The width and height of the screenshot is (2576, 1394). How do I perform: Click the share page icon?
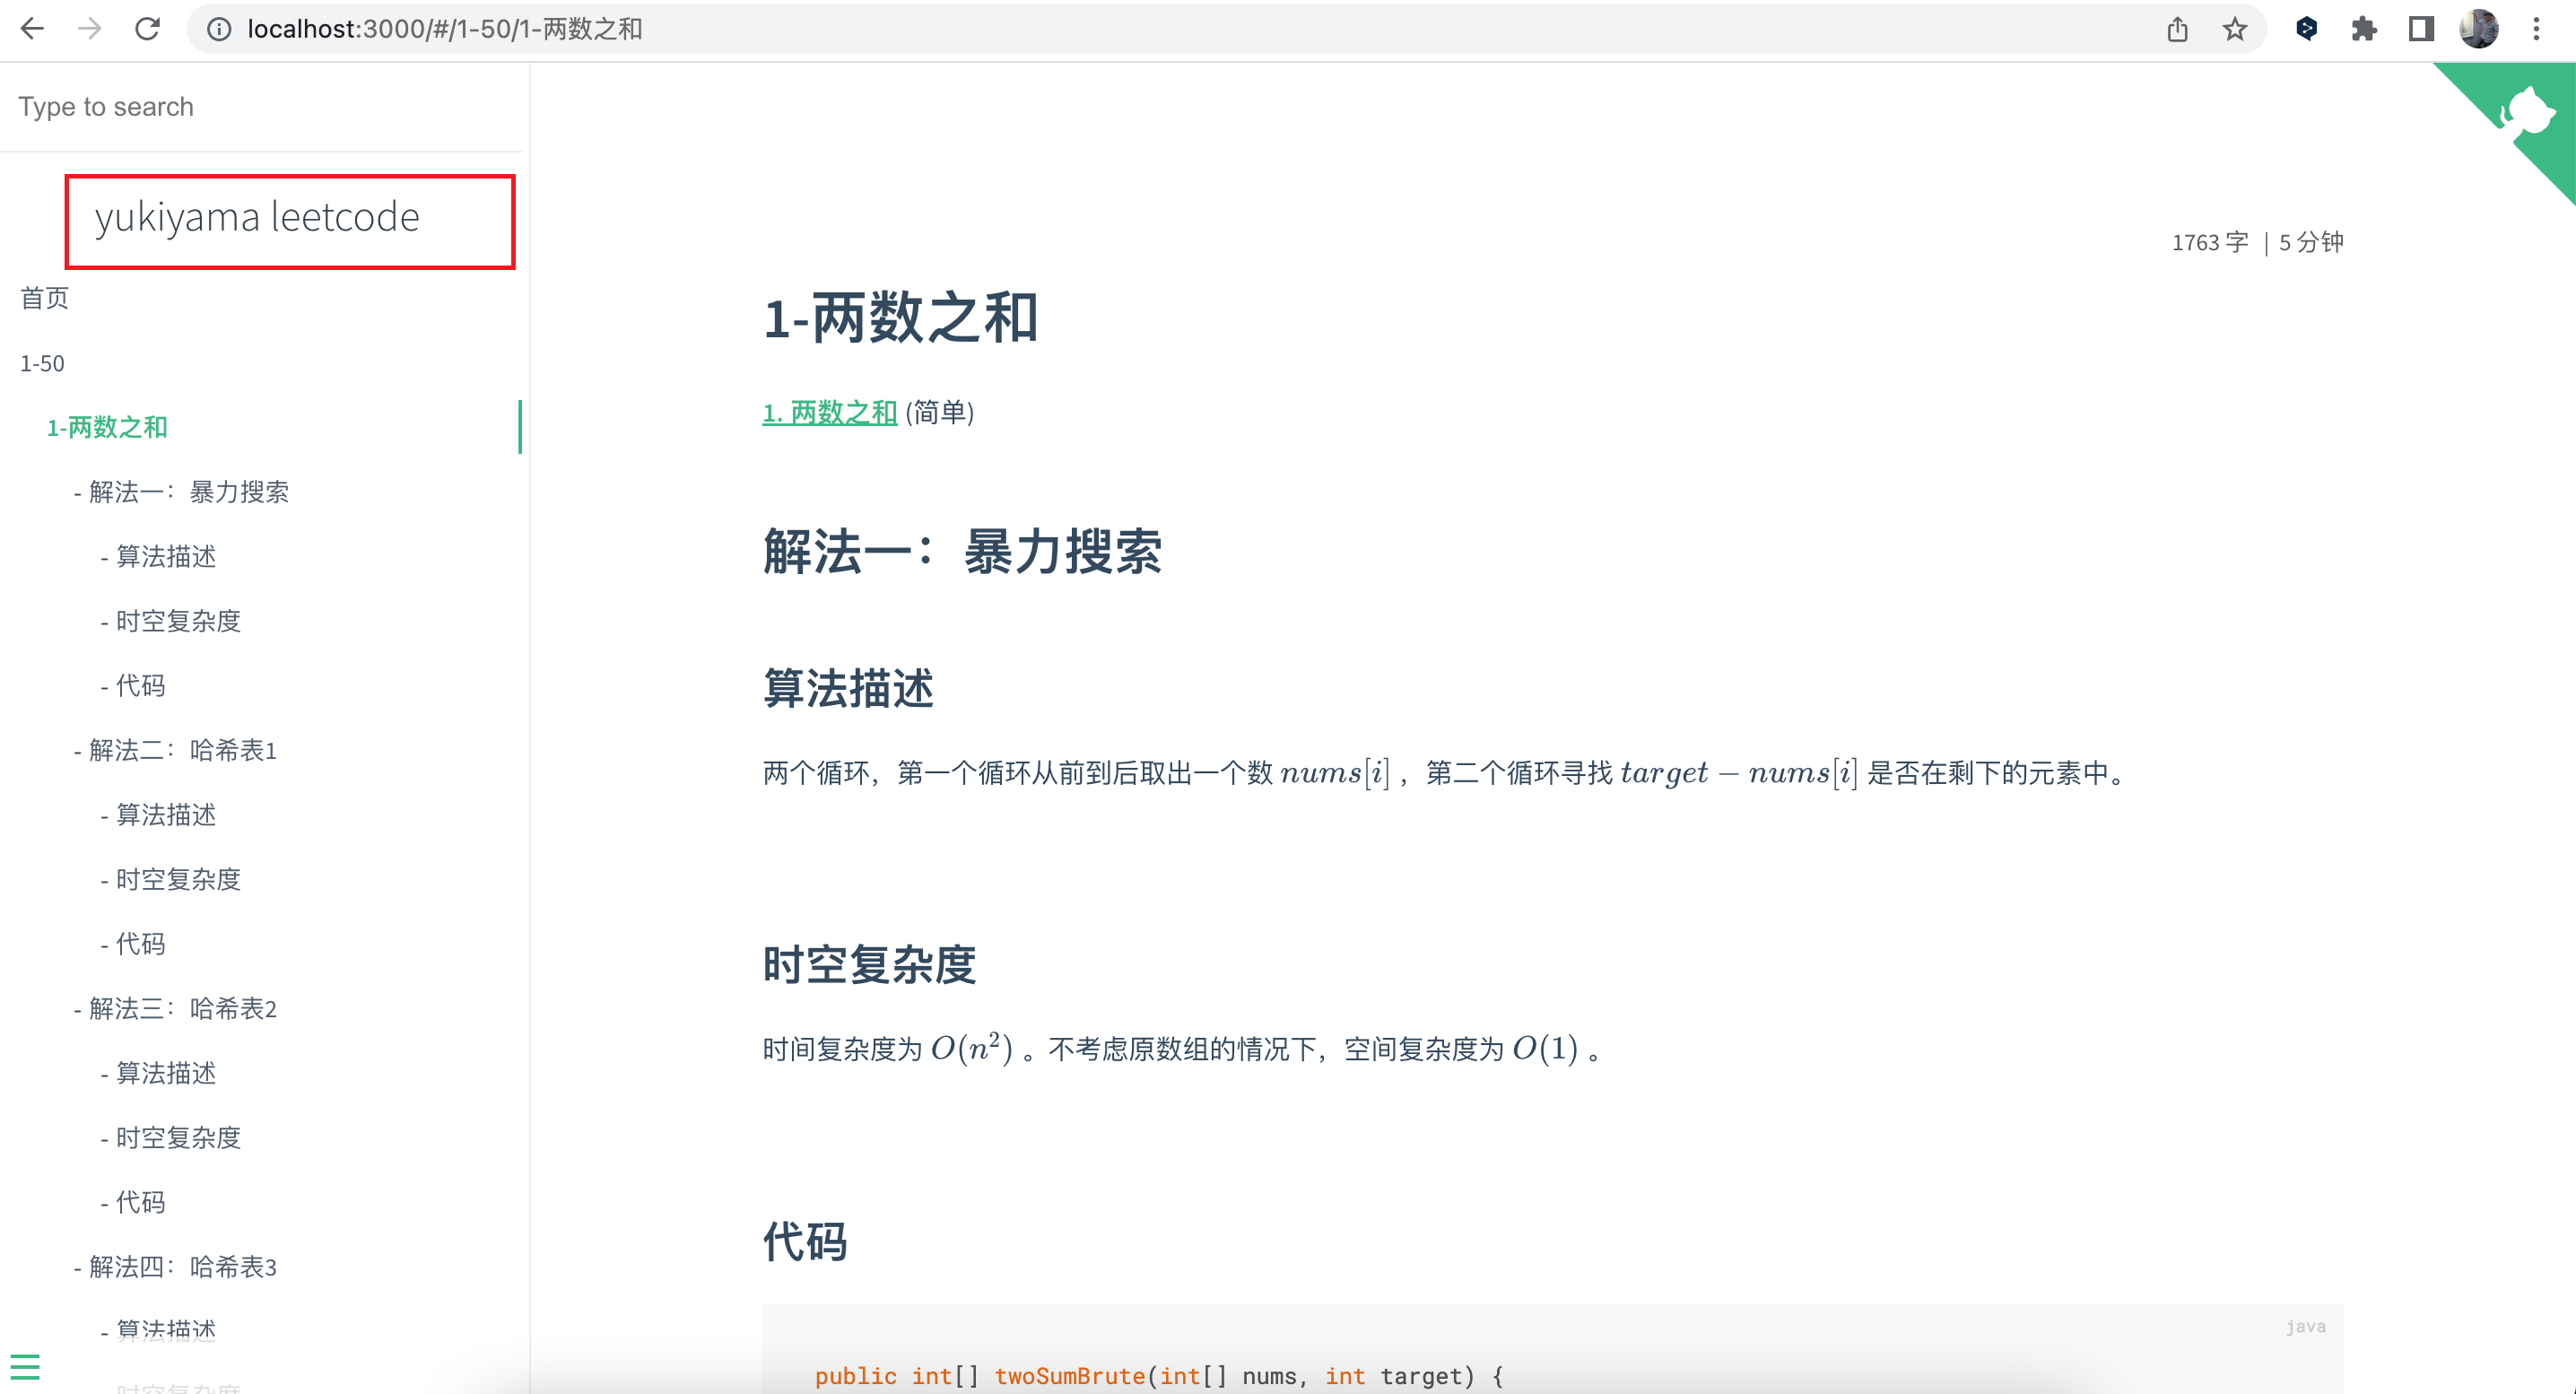tap(2177, 29)
